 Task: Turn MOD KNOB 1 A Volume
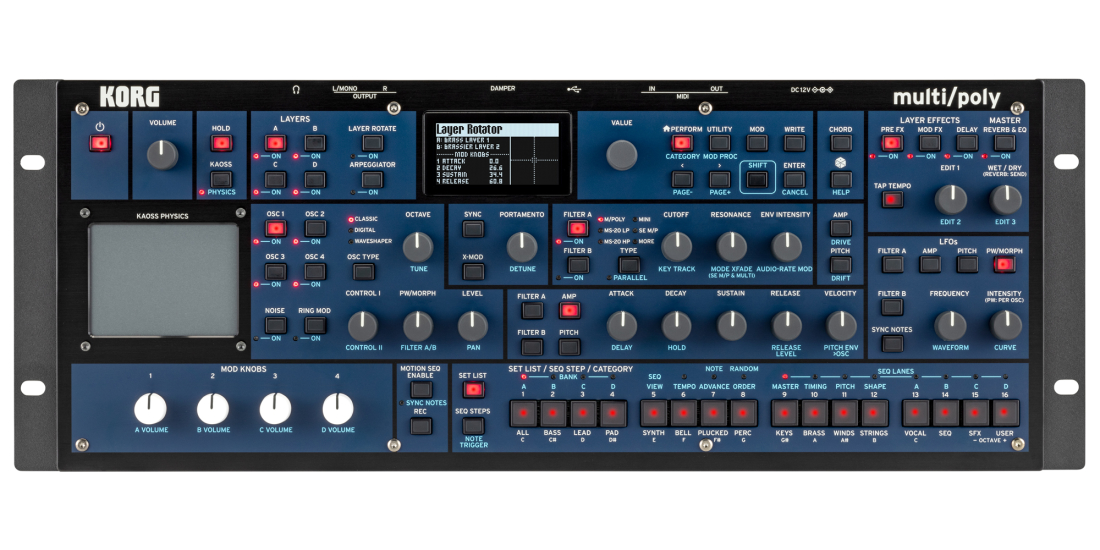click(150, 408)
